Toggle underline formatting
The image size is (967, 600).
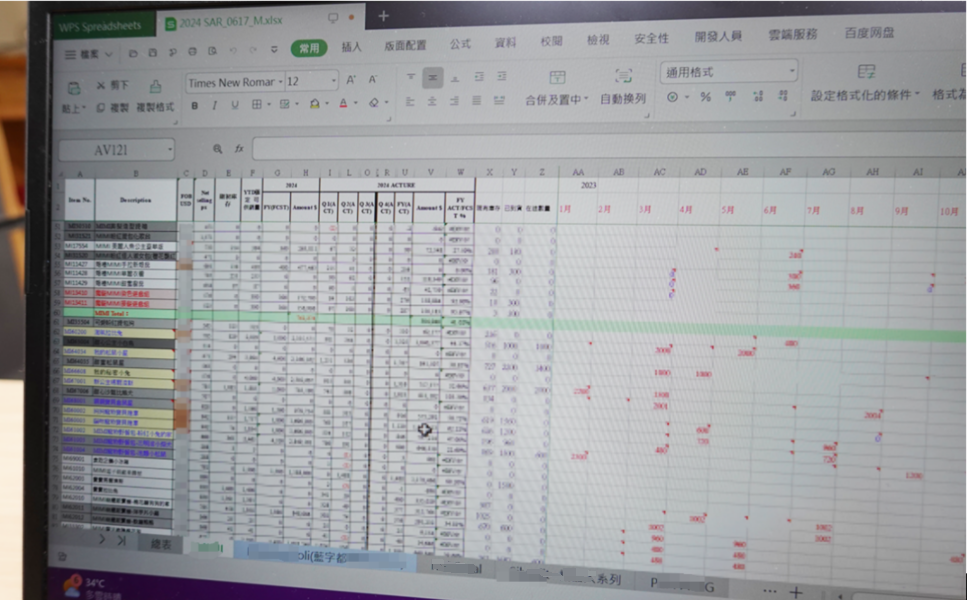click(234, 105)
